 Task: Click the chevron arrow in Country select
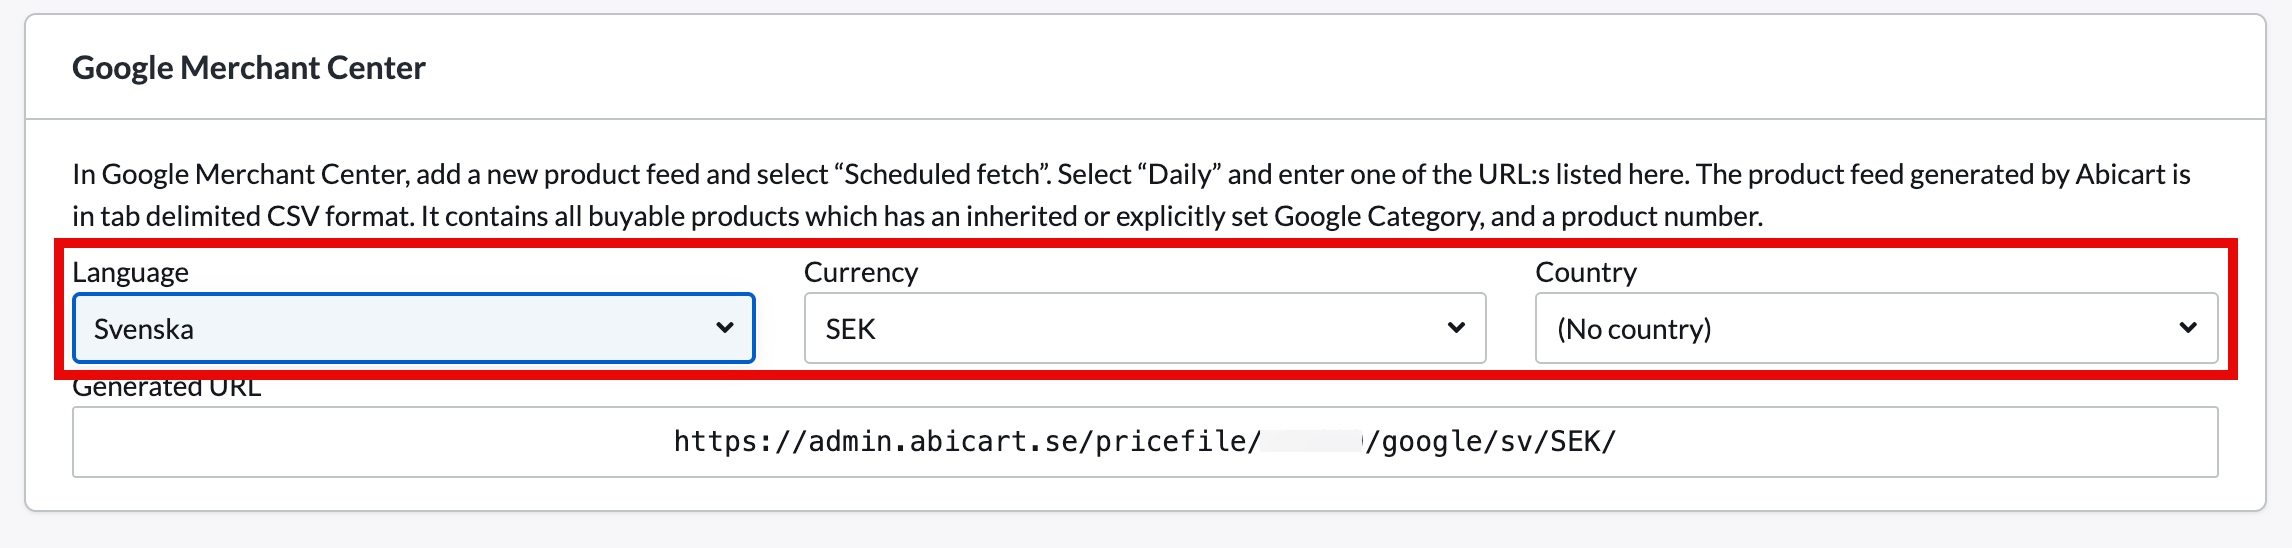point(2188,328)
